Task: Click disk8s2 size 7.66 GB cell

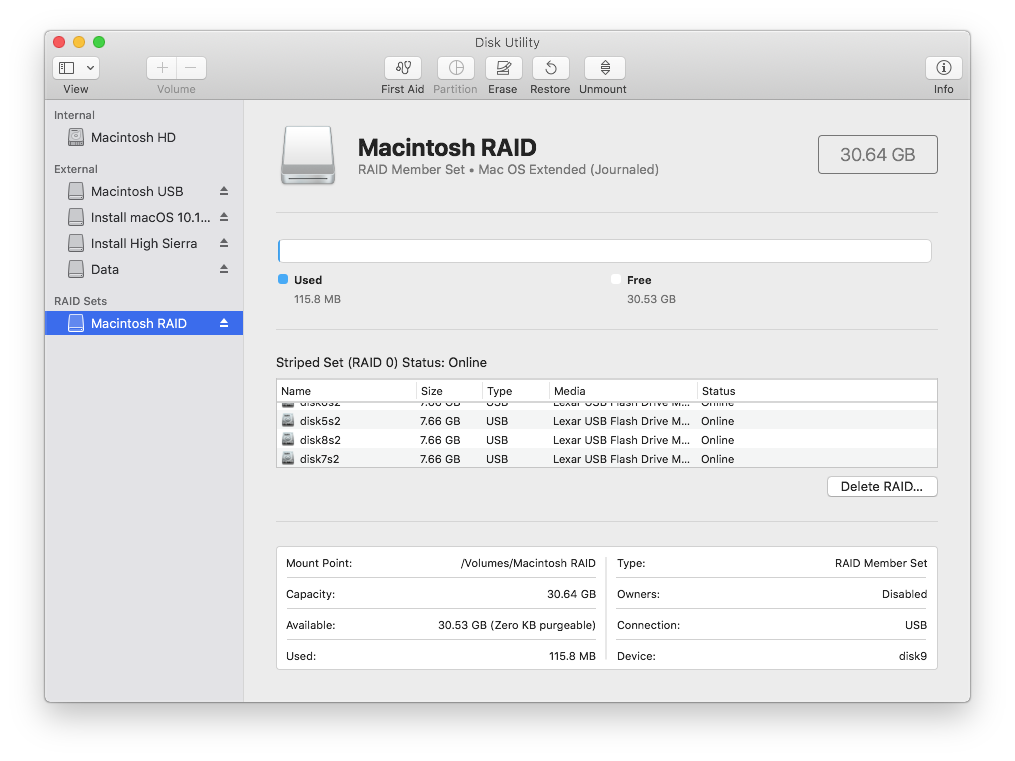Action: (x=440, y=440)
